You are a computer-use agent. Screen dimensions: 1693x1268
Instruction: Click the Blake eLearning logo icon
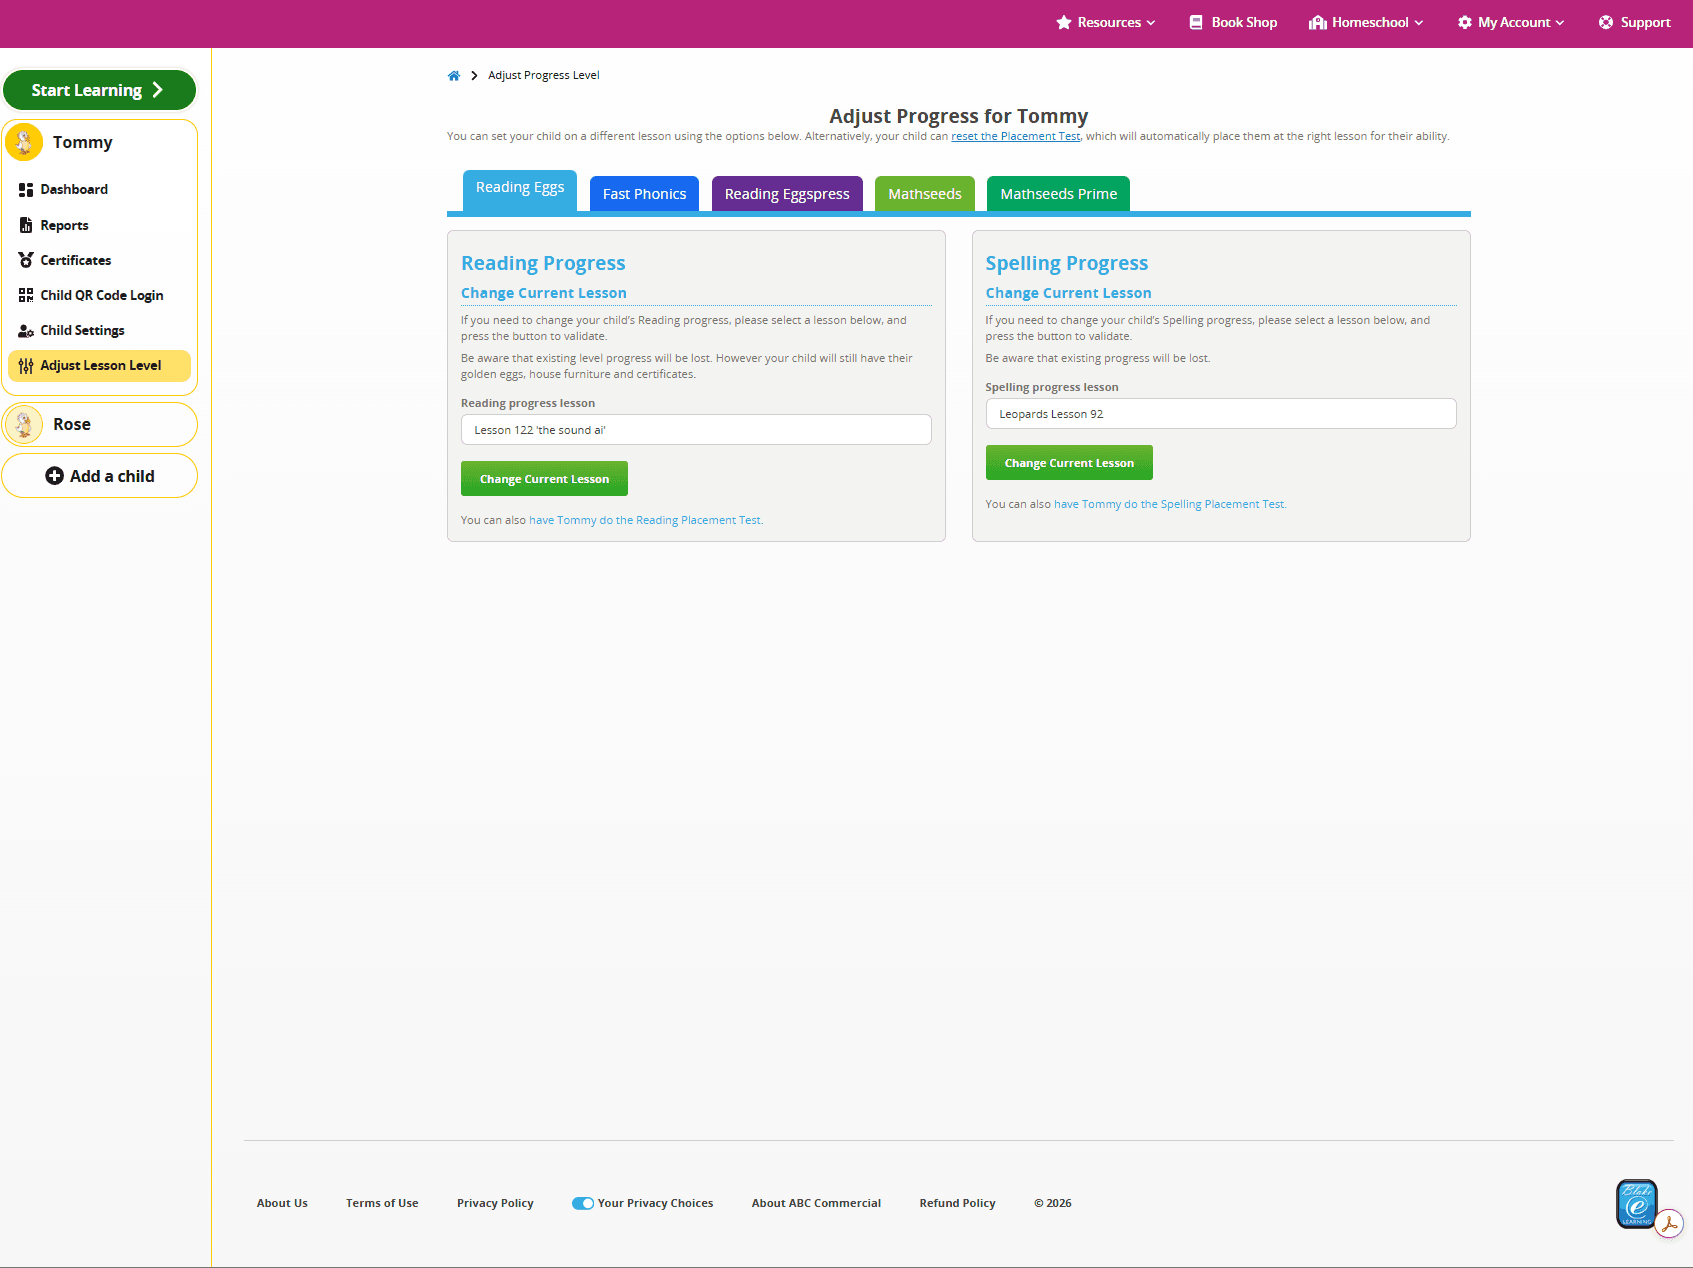[x=1637, y=1203]
